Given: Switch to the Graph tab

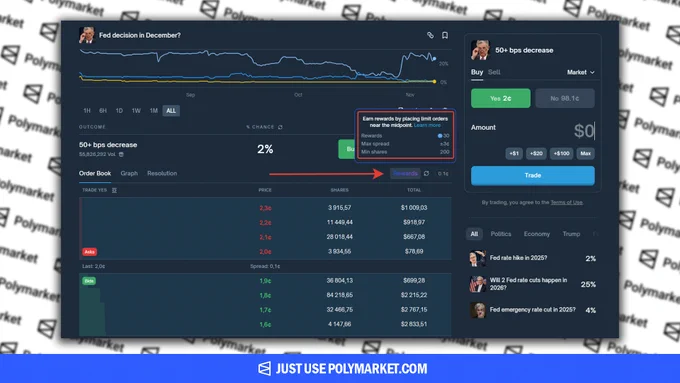Looking at the screenshot, I should coord(129,173).
